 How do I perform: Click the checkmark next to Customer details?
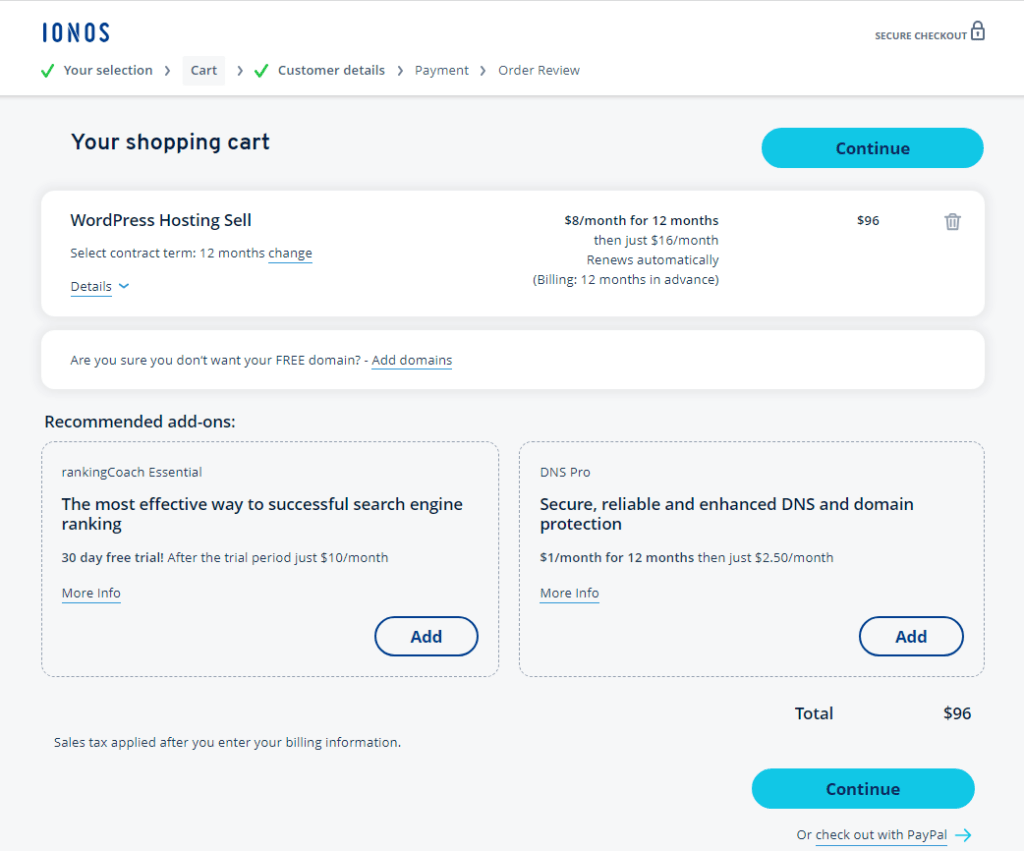point(261,70)
